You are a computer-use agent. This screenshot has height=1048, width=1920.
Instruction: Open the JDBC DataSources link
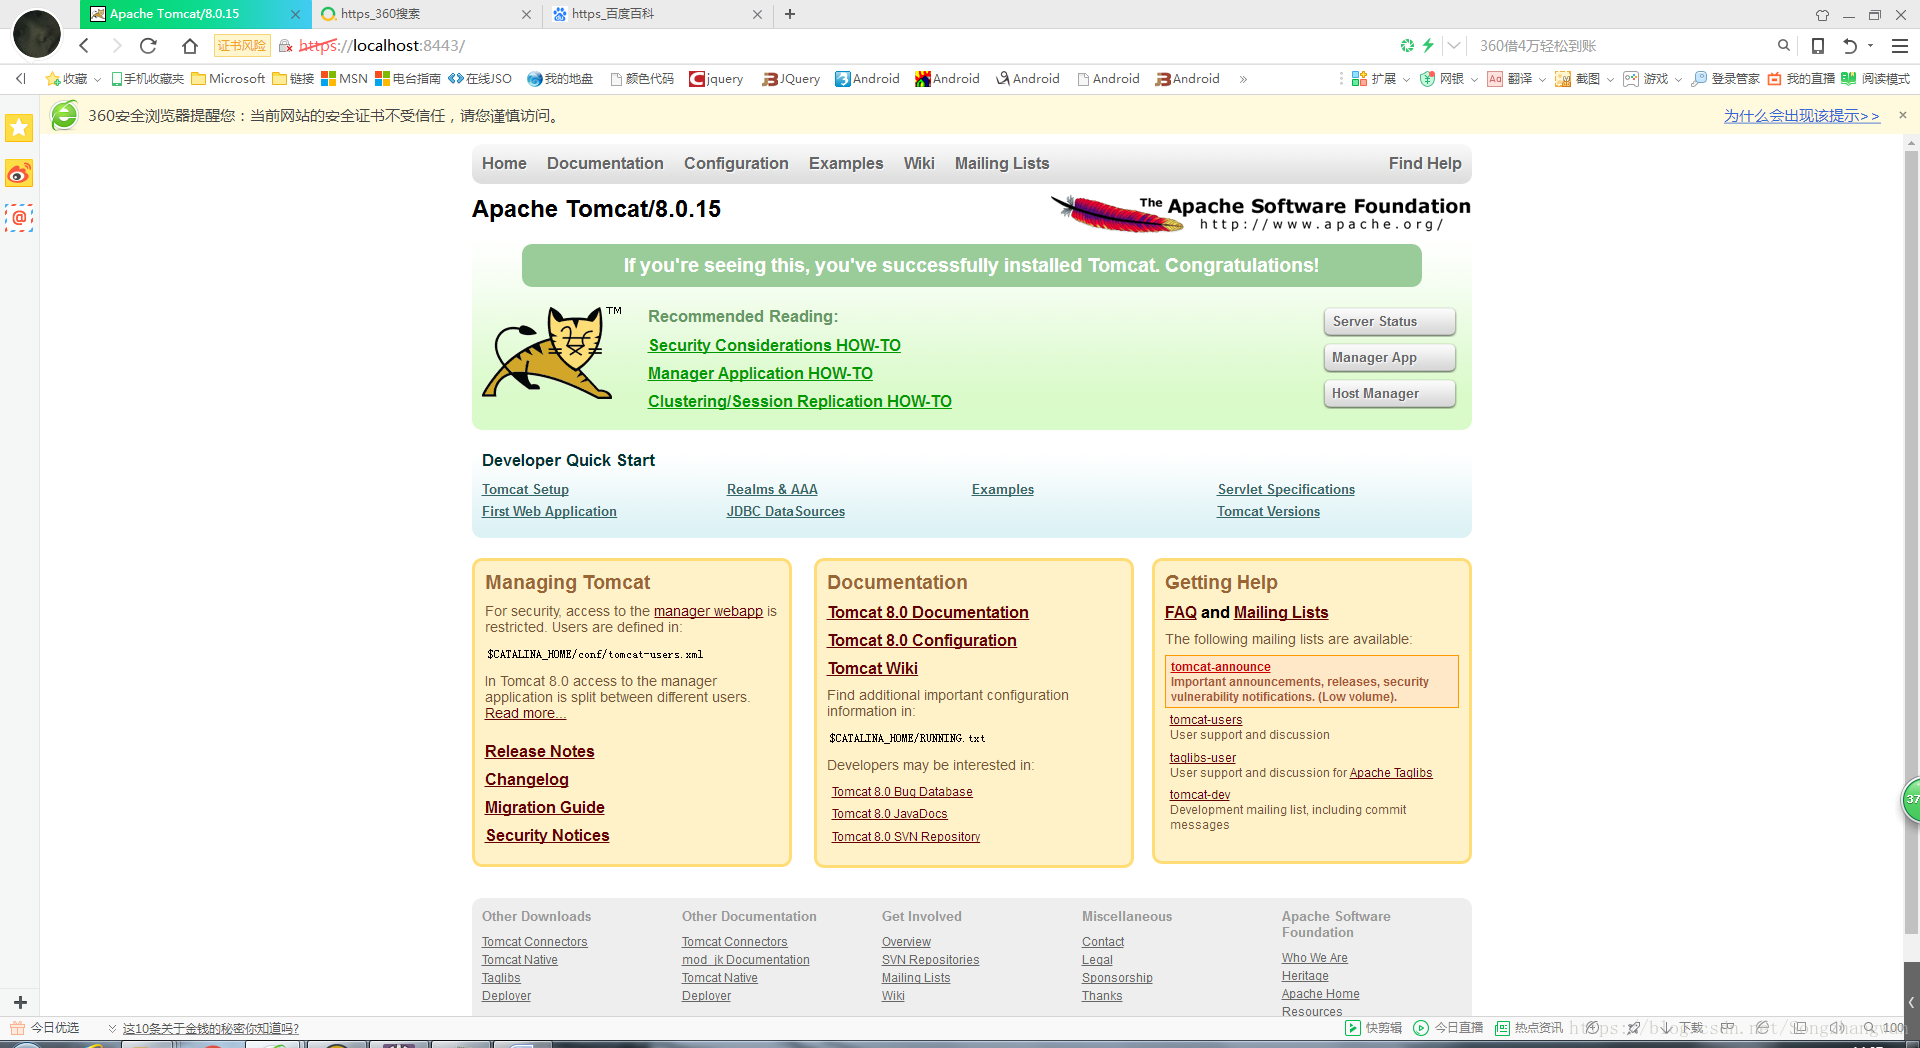tap(786, 511)
